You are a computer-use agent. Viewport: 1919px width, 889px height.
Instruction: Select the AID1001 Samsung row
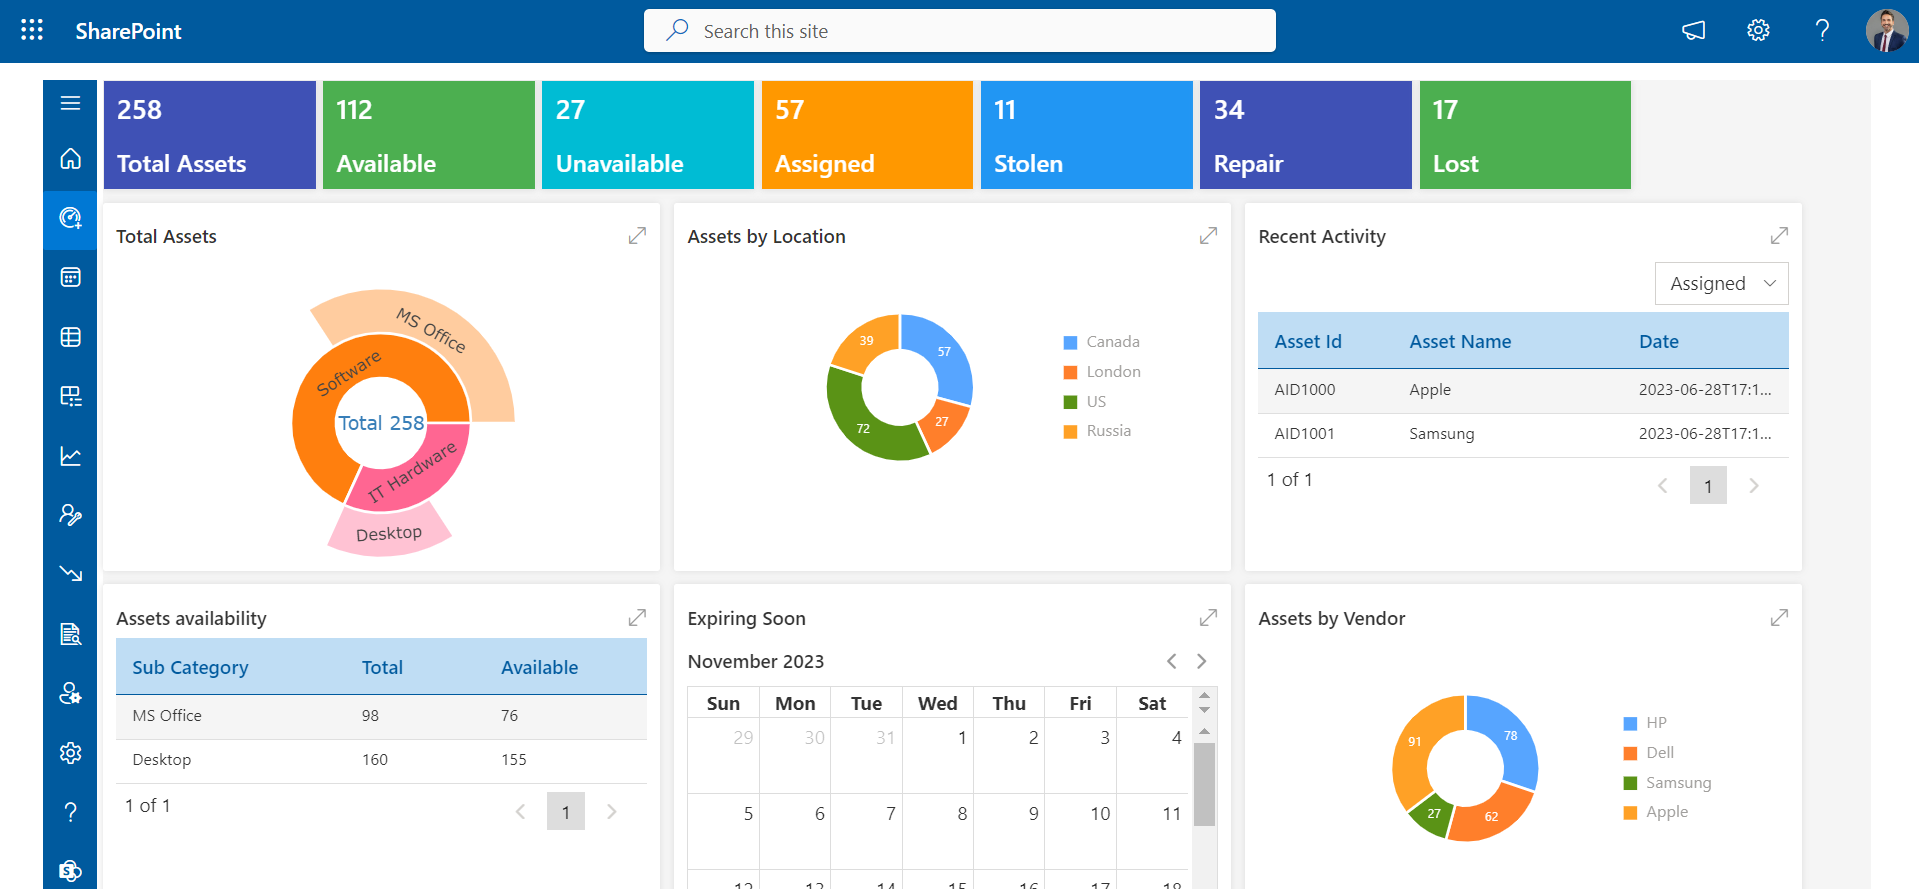pos(1523,435)
